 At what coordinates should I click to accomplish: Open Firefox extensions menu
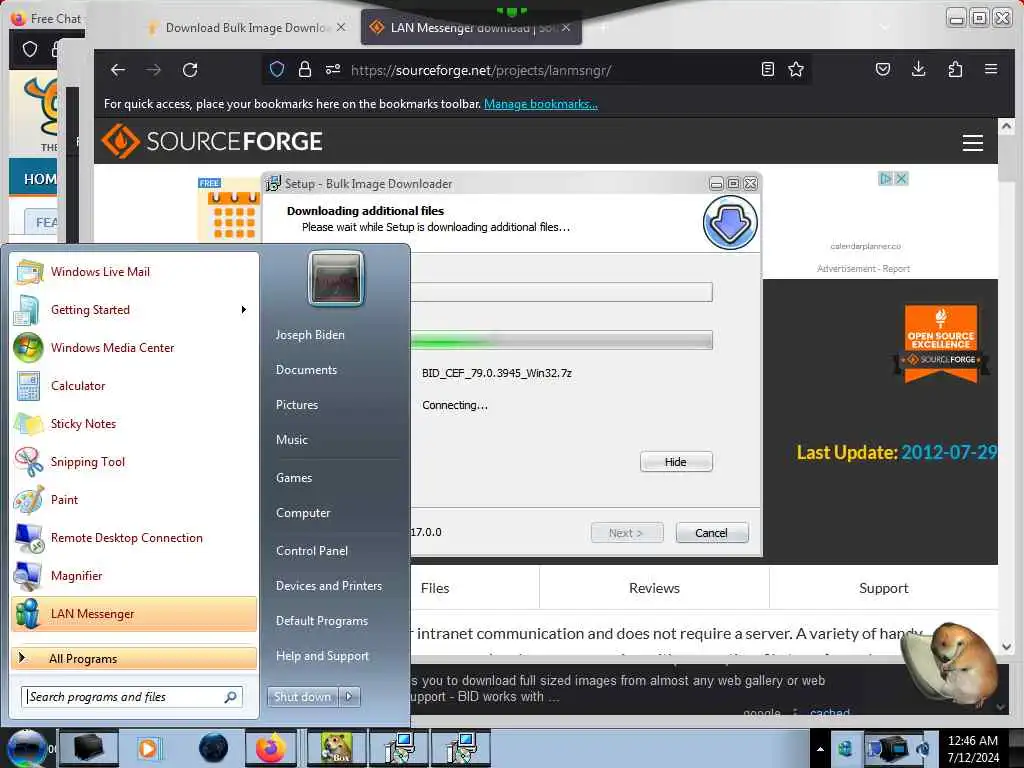pyautogui.click(x=955, y=69)
